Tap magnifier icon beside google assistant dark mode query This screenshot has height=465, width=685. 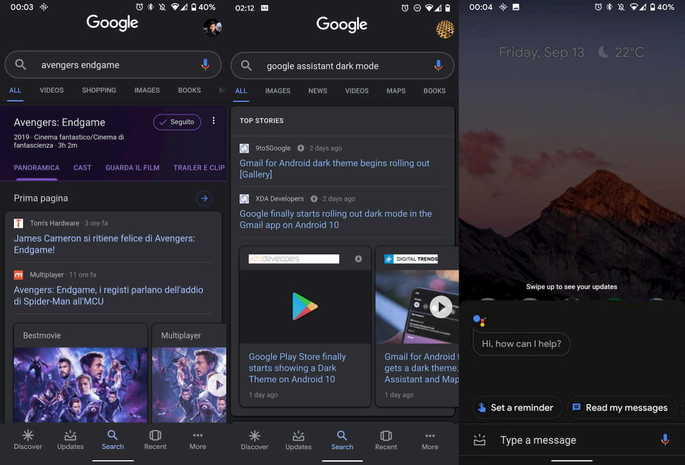[x=246, y=66]
